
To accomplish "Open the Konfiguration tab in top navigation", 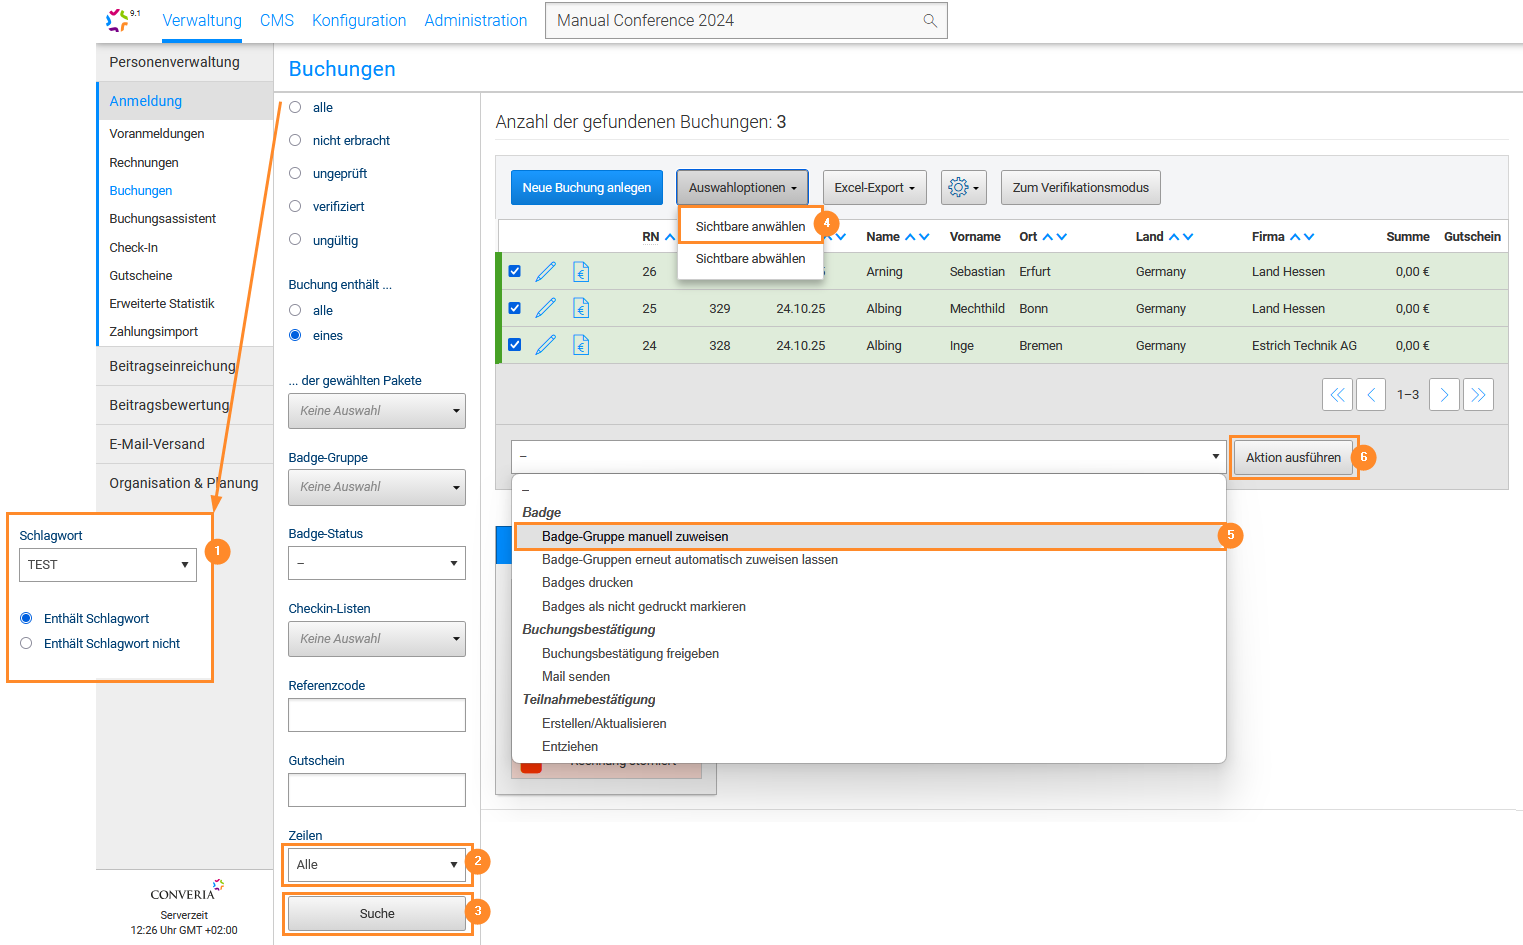I will pos(359,21).
